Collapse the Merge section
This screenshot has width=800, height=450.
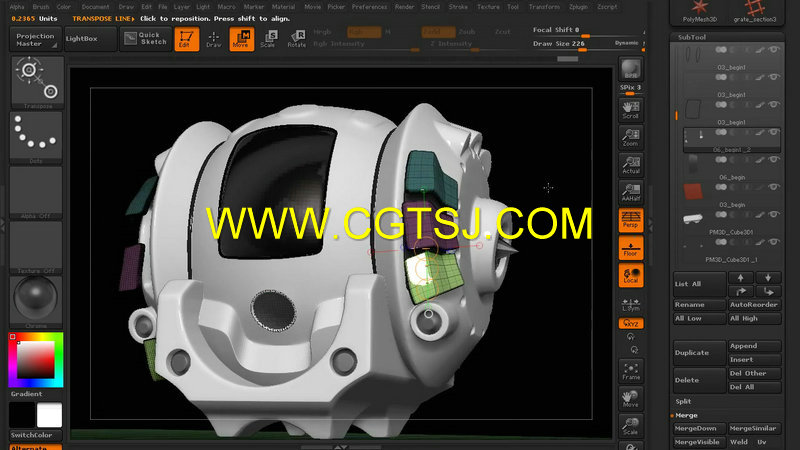point(686,415)
